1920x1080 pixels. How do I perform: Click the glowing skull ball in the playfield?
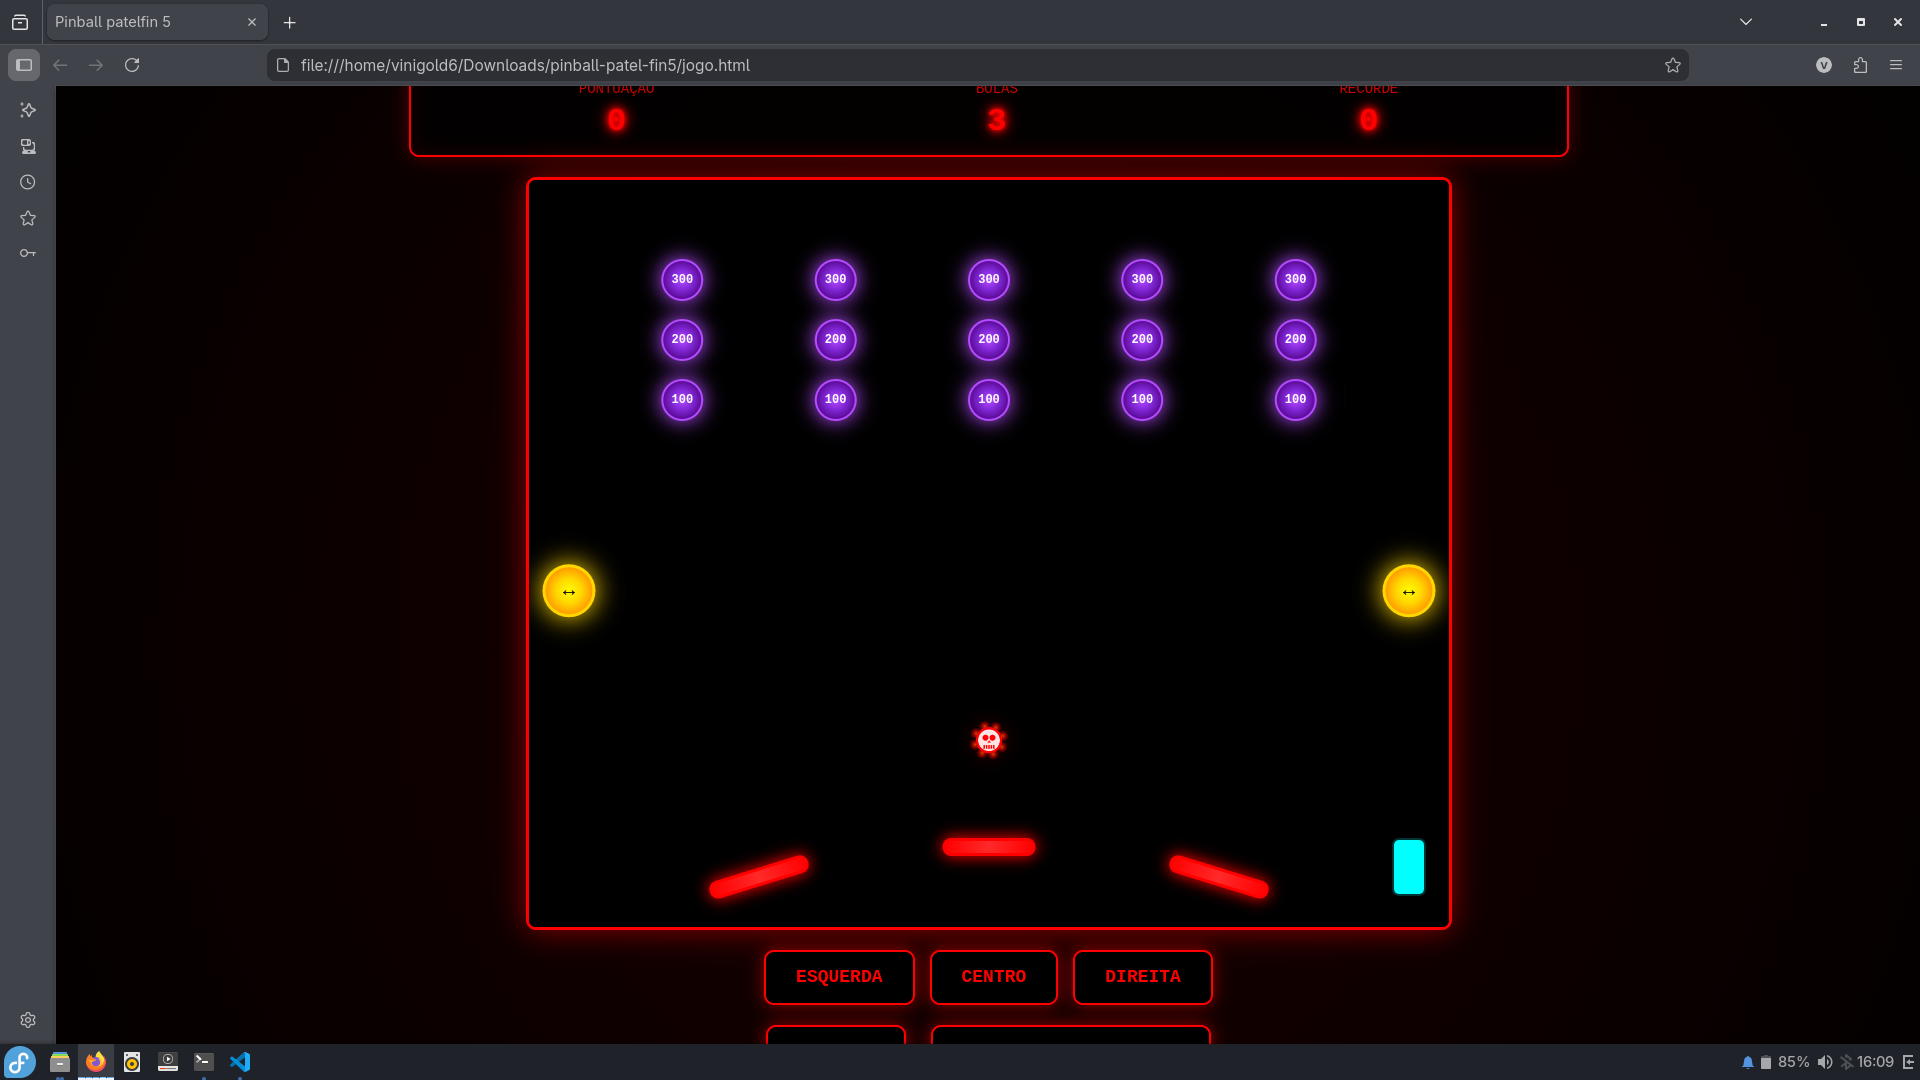[x=988, y=739]
